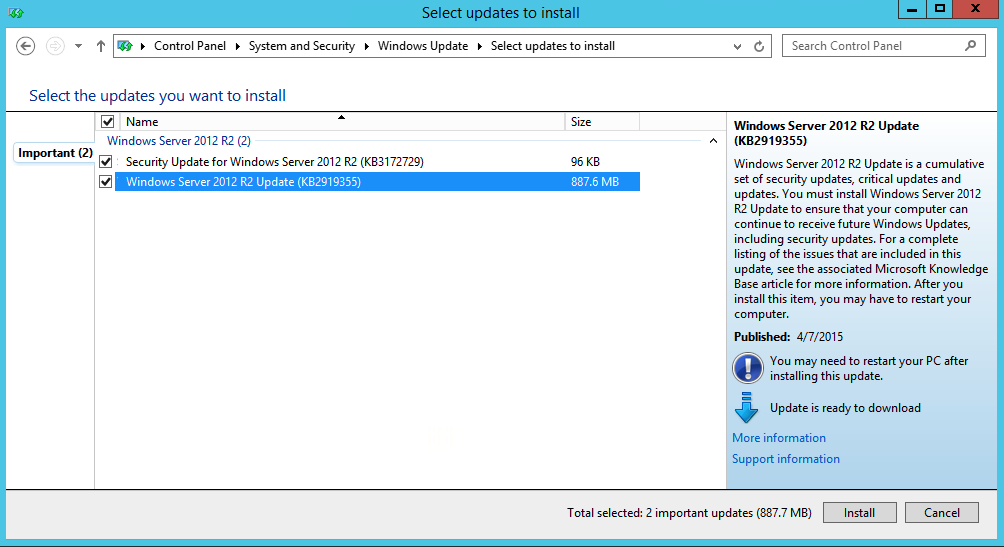Click the search magnifier icon
1004x547 pixels.
[x=971, y=45]
